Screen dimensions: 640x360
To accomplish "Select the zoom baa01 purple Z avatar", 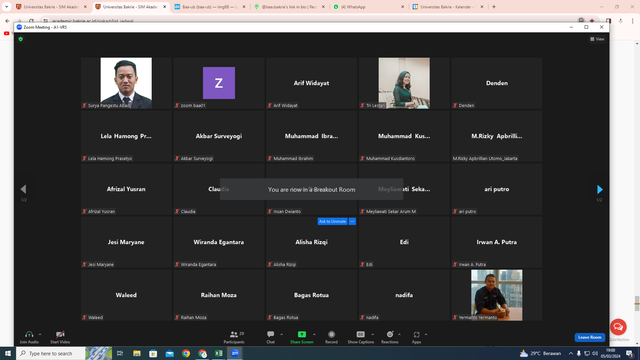I will point(219,83).
